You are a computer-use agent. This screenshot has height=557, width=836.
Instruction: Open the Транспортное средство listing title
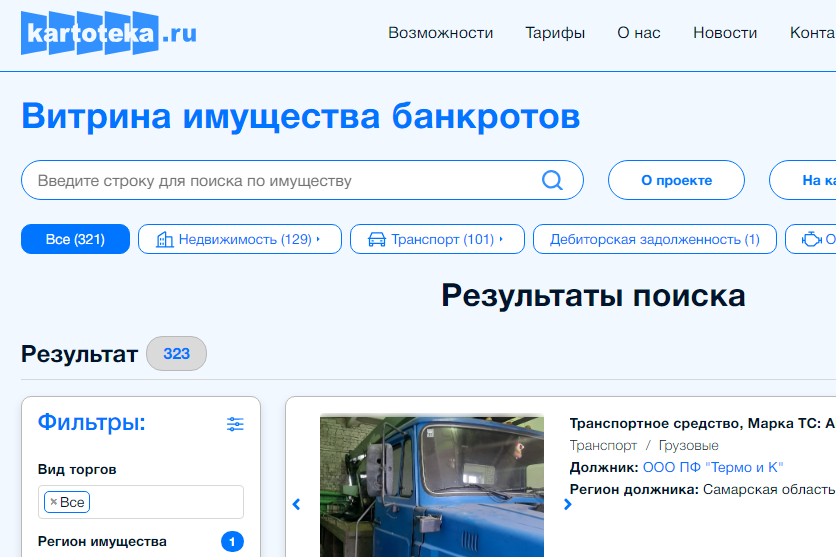coord(703,424)
